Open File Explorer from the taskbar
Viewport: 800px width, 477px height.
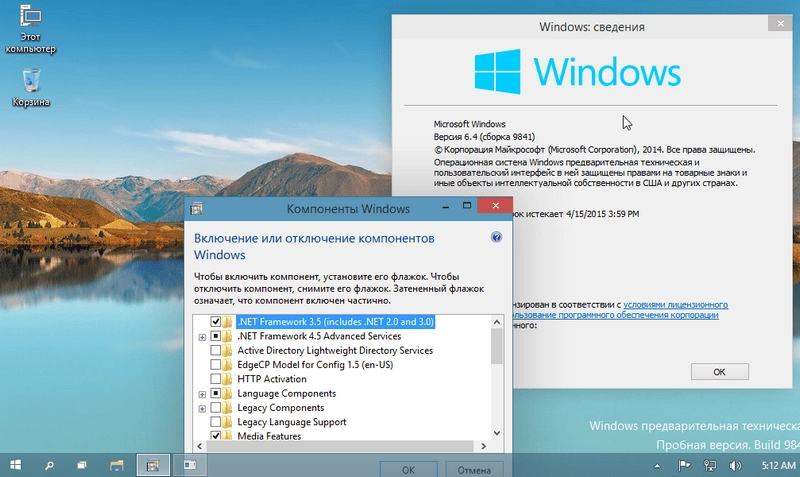pyautogui.click(x=117, y=465)
